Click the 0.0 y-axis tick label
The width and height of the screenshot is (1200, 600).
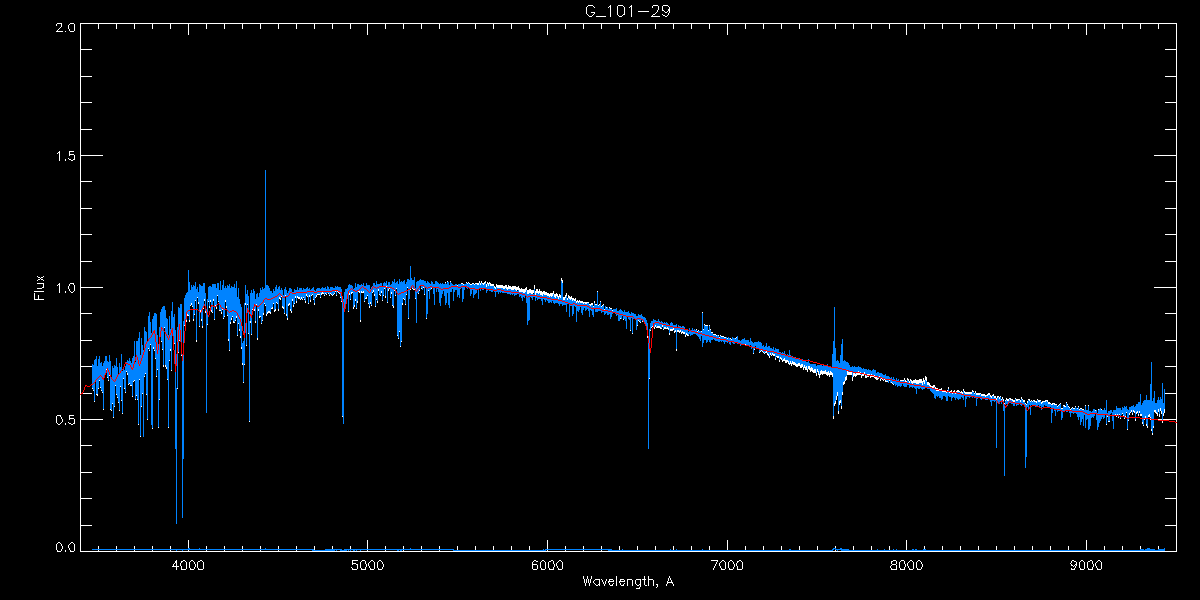(x=65, y=548)
